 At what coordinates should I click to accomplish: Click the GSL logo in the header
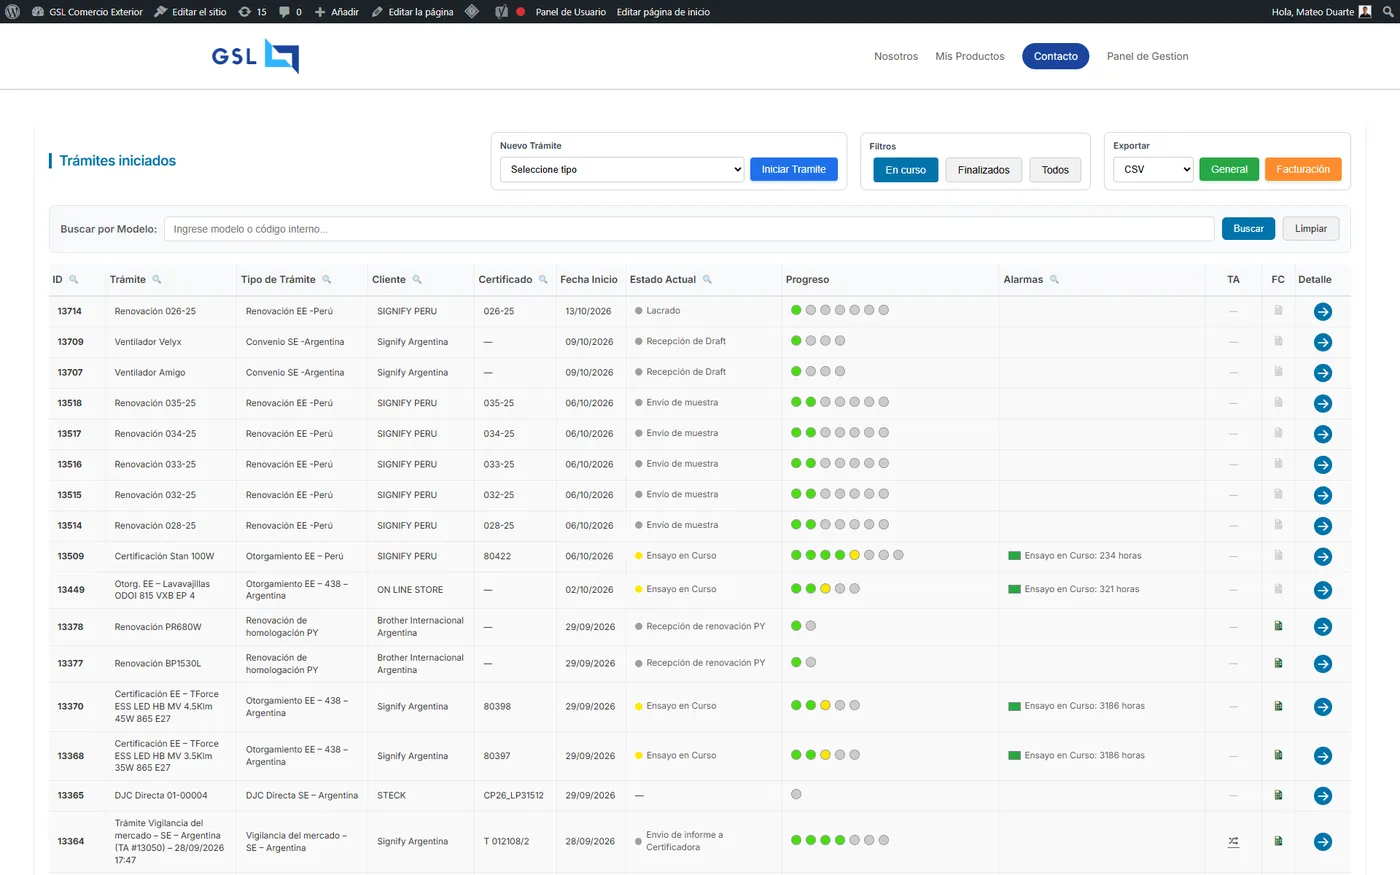[255, 56]
